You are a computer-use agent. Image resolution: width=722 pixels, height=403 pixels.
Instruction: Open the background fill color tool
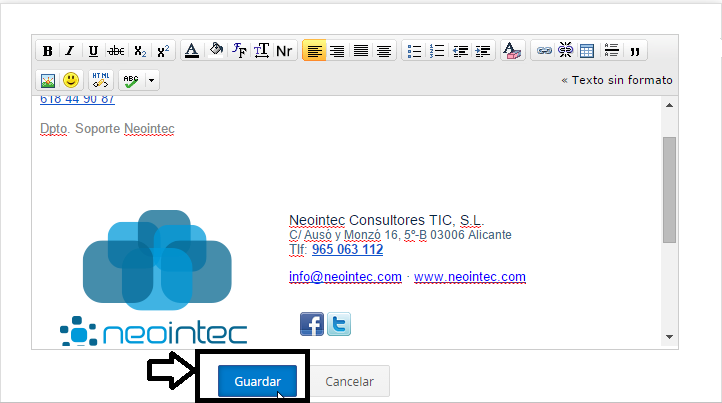tap(215, 51)
